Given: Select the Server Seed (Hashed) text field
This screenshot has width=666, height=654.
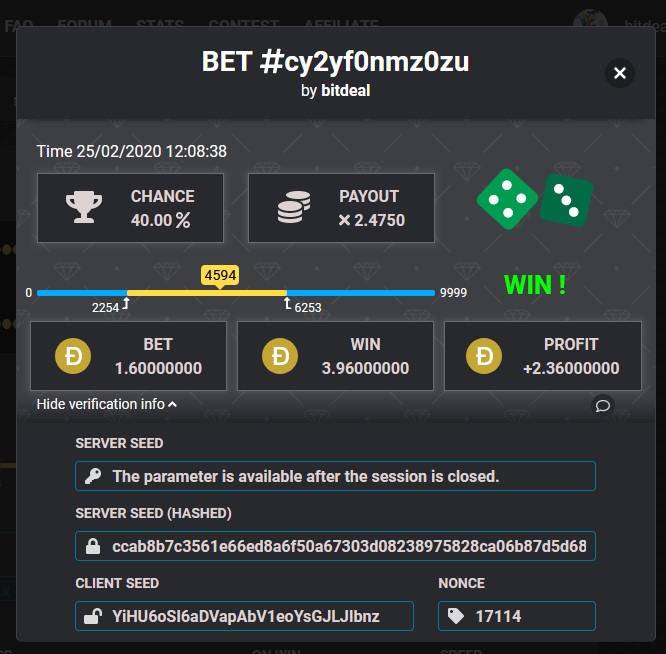Looking at the screenshot, I should [x=336, y=546].
